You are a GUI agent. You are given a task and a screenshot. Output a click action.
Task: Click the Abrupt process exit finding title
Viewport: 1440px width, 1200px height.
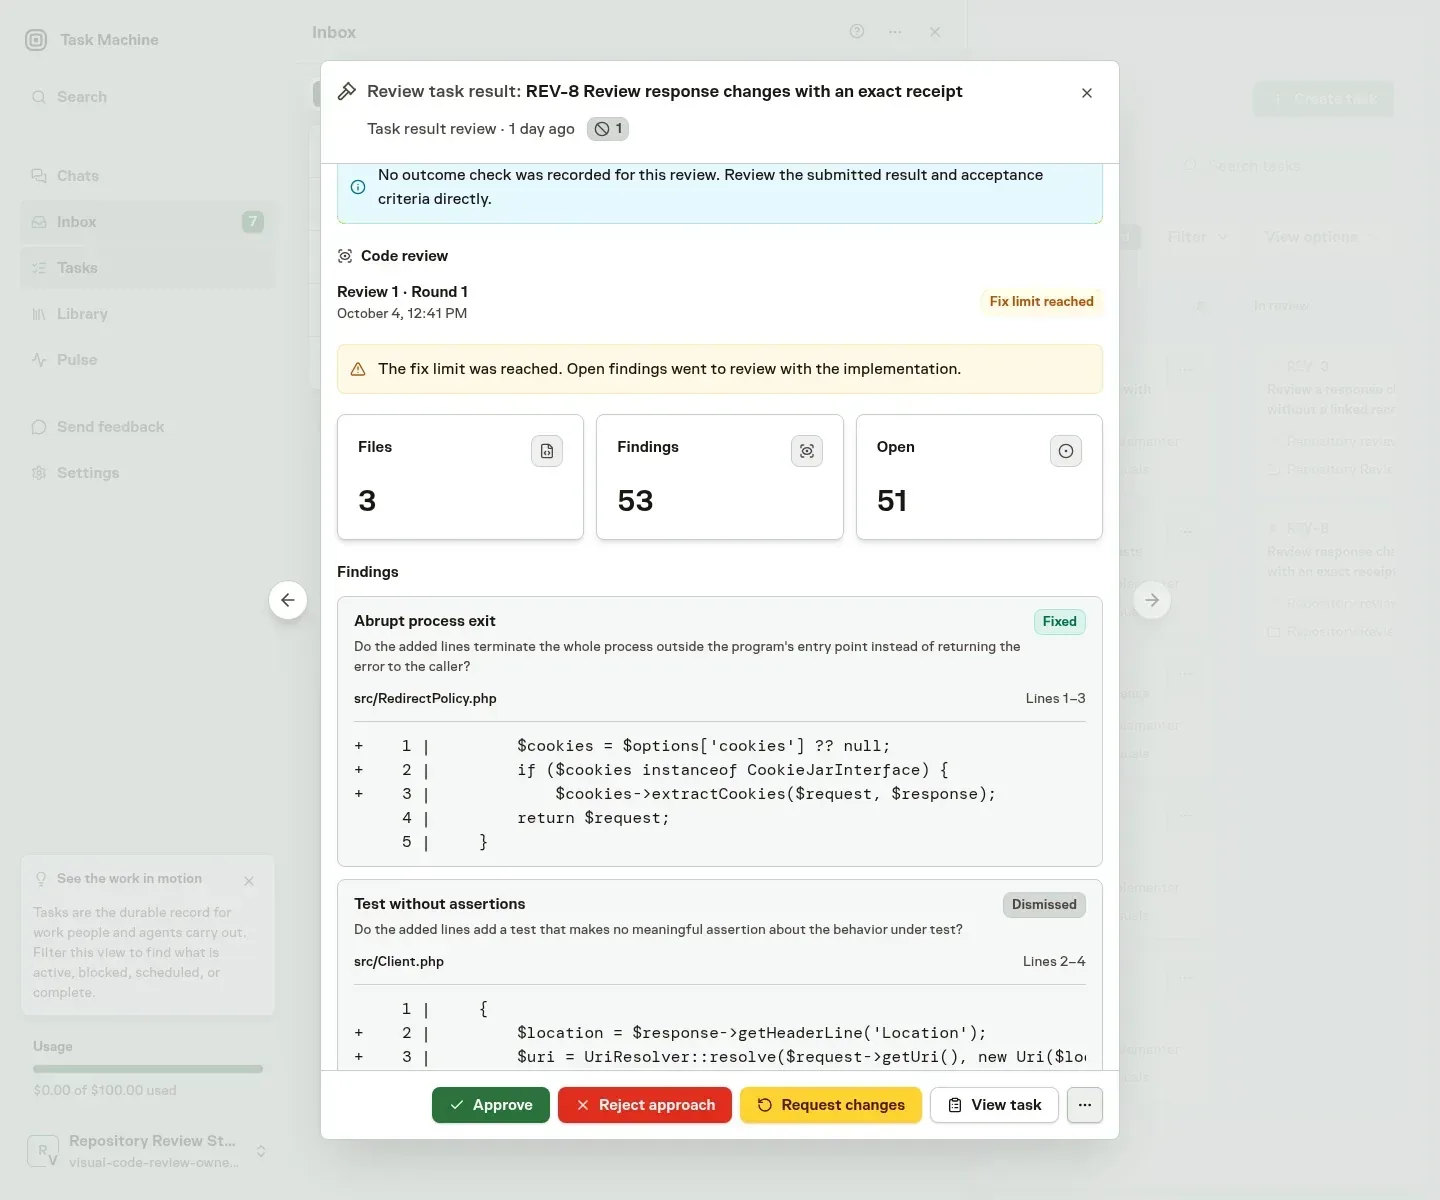click(425, 621)
